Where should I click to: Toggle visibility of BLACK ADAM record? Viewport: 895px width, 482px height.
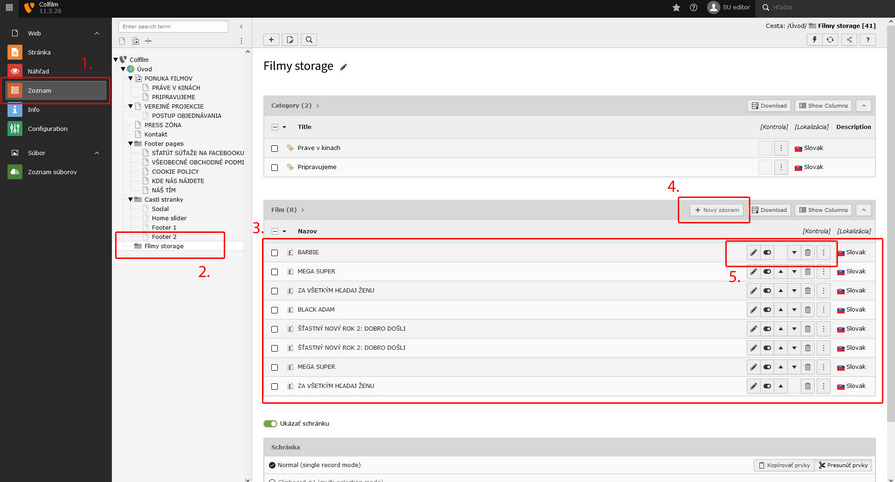click(x=767, y=310)
